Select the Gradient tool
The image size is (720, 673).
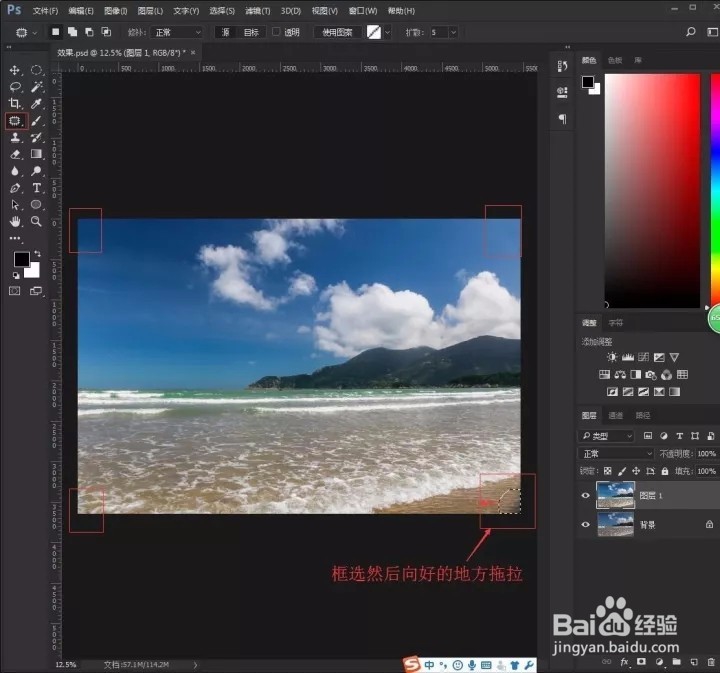(36, 154)
